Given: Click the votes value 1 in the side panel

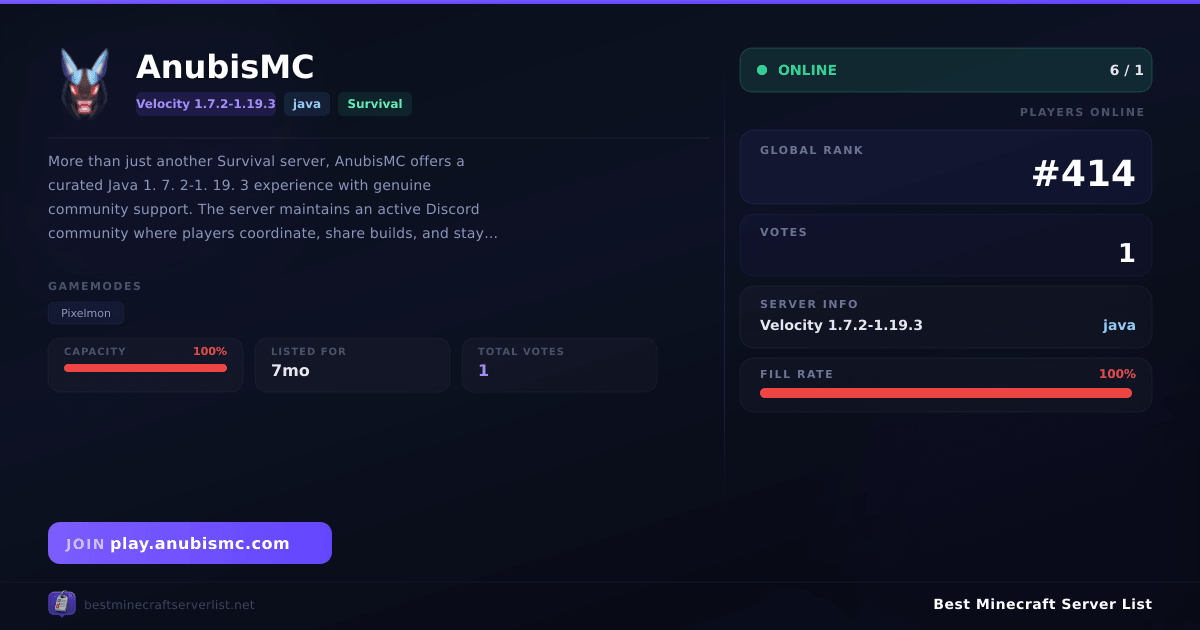Looking at the screenshot, I should point(1127,253).
